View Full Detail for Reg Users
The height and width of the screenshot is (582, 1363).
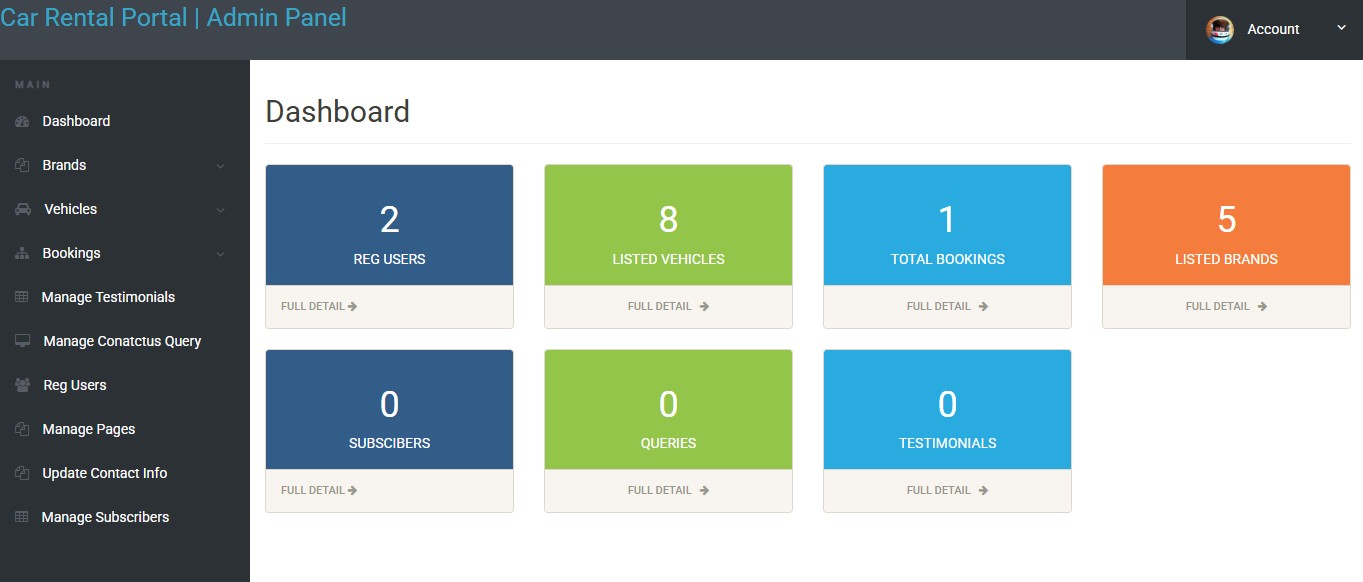319,306
